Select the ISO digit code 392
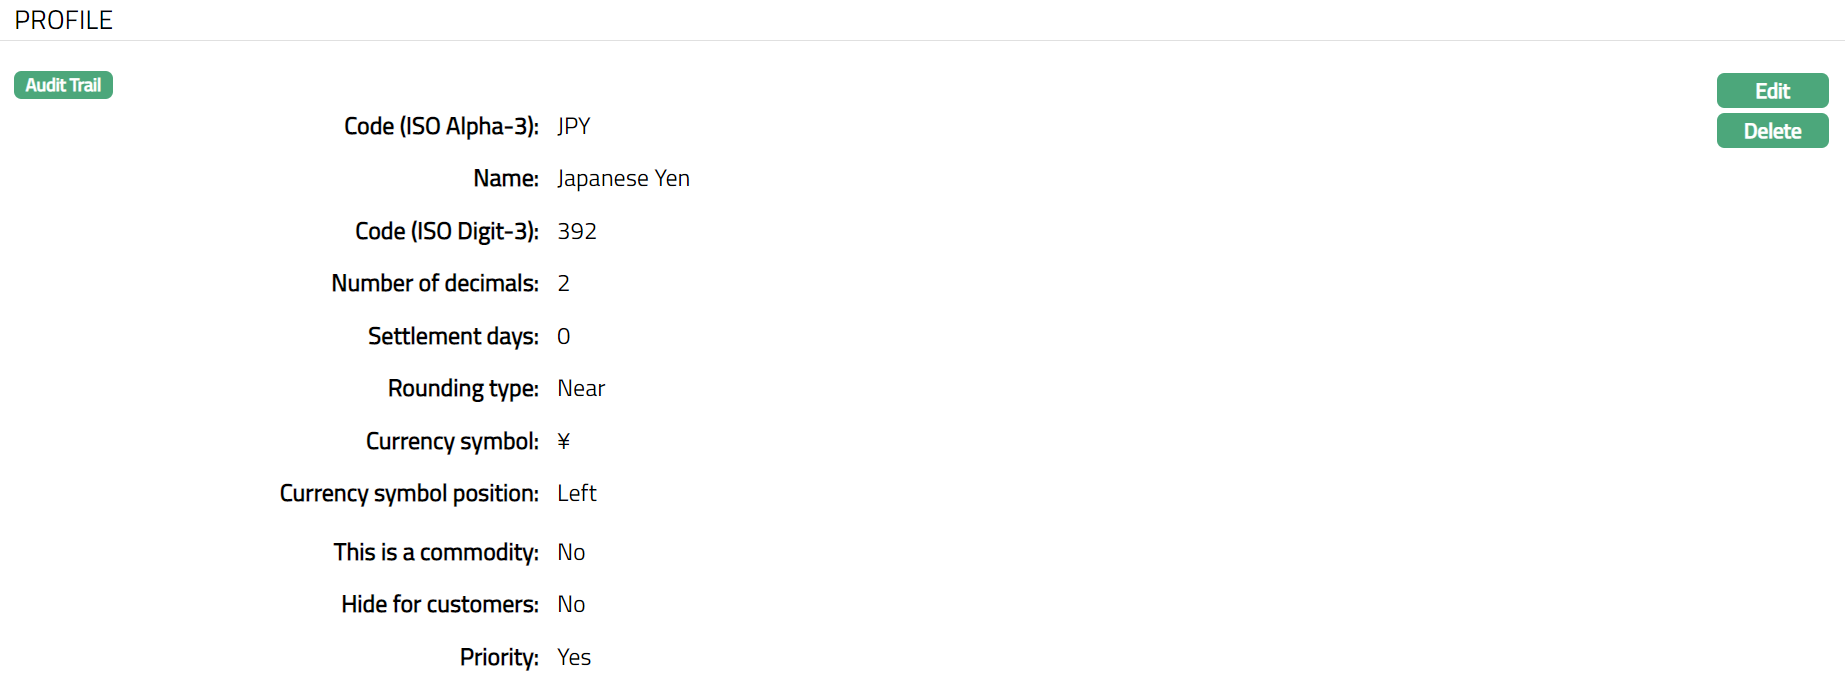This screenshot has height=678, width=1845. (577, 231)
